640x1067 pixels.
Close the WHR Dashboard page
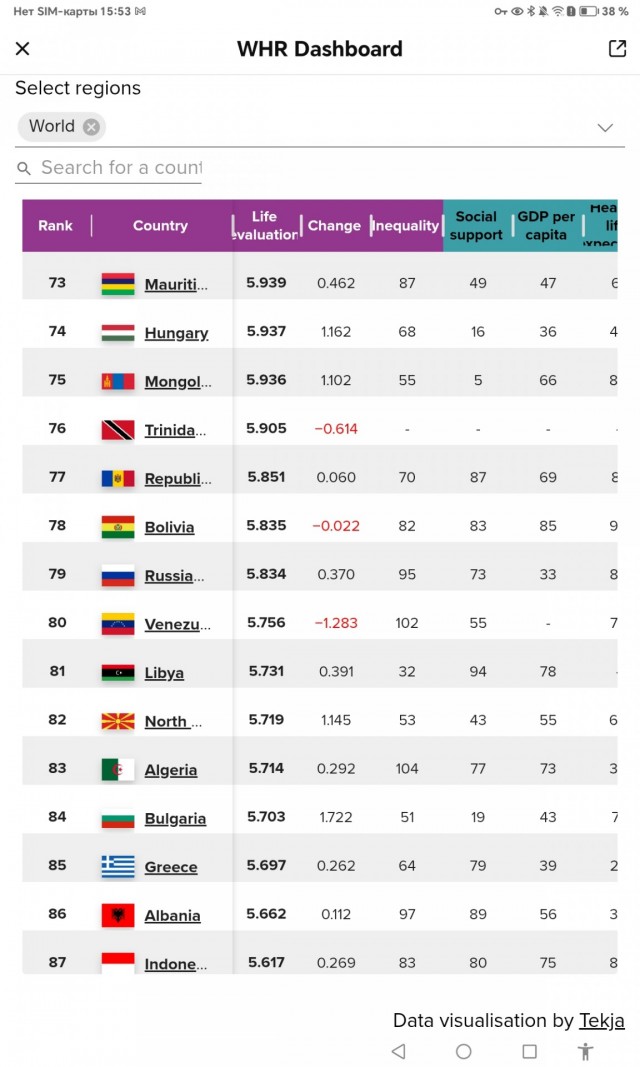(x=23, y=49)
